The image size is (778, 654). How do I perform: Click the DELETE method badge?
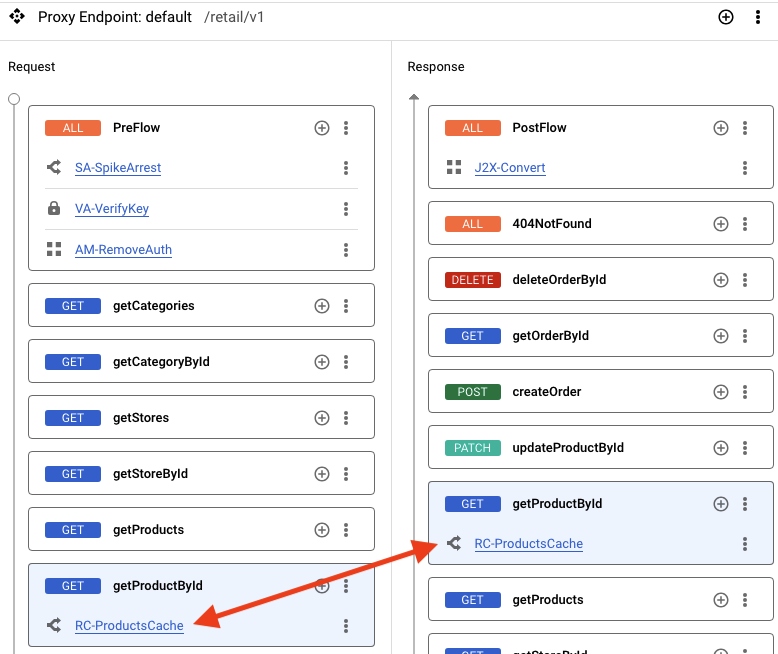tap(472, 280)
